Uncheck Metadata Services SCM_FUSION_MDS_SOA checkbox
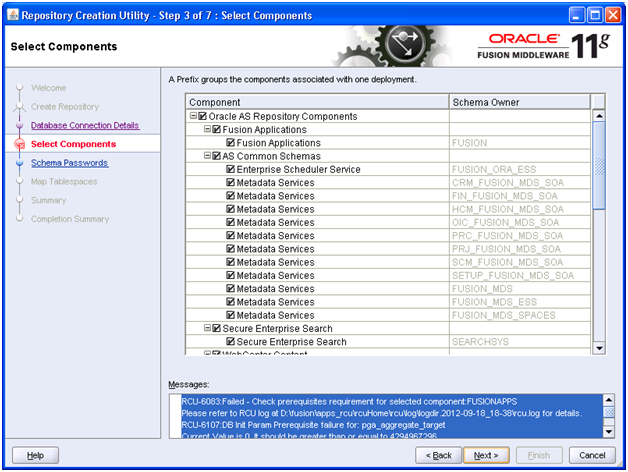This screenshot has height=472, width=628. [230, 262]
